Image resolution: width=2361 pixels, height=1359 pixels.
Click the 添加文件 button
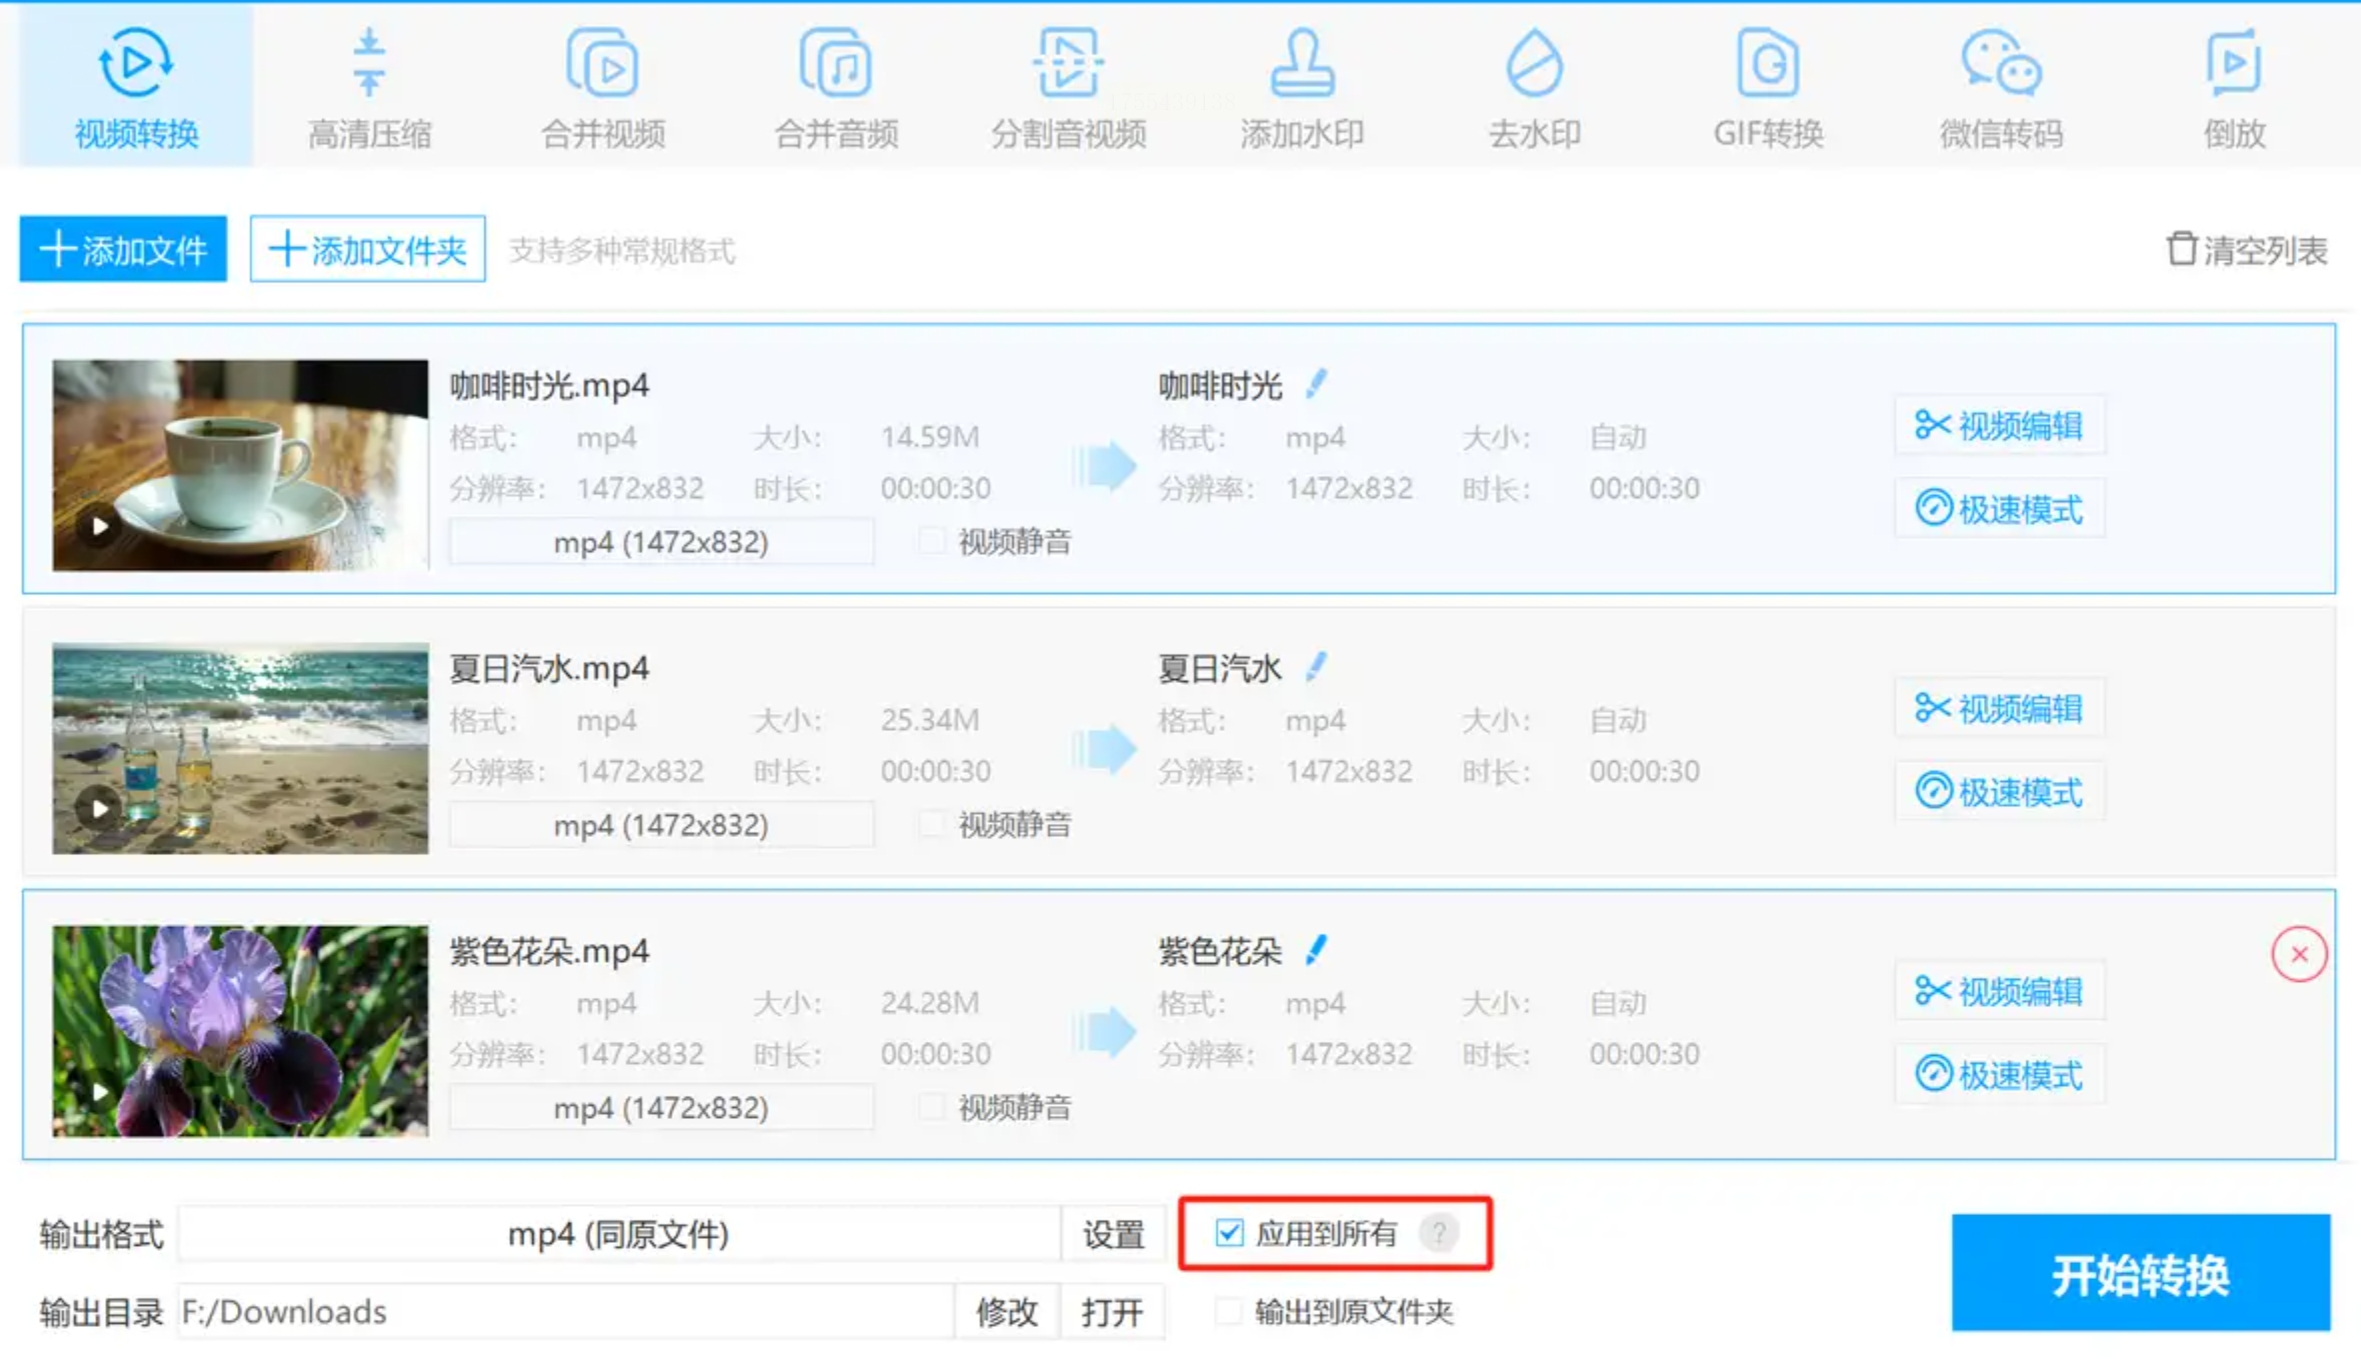(x=124, y=249)
